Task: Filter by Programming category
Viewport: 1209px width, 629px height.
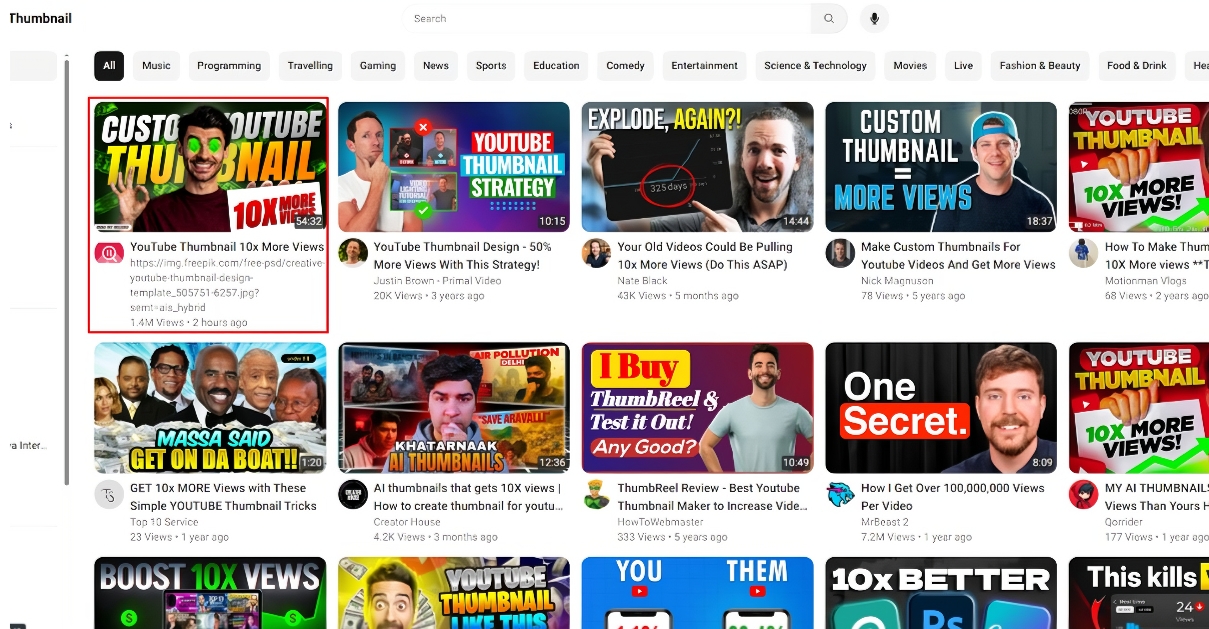Action: (229, 66)
